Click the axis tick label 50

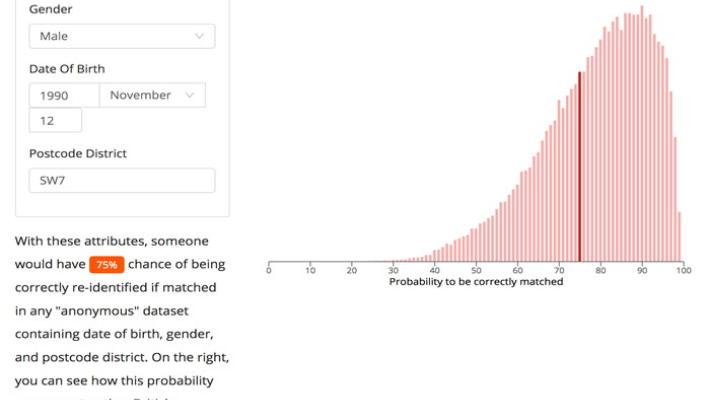[x=476, y=270]
